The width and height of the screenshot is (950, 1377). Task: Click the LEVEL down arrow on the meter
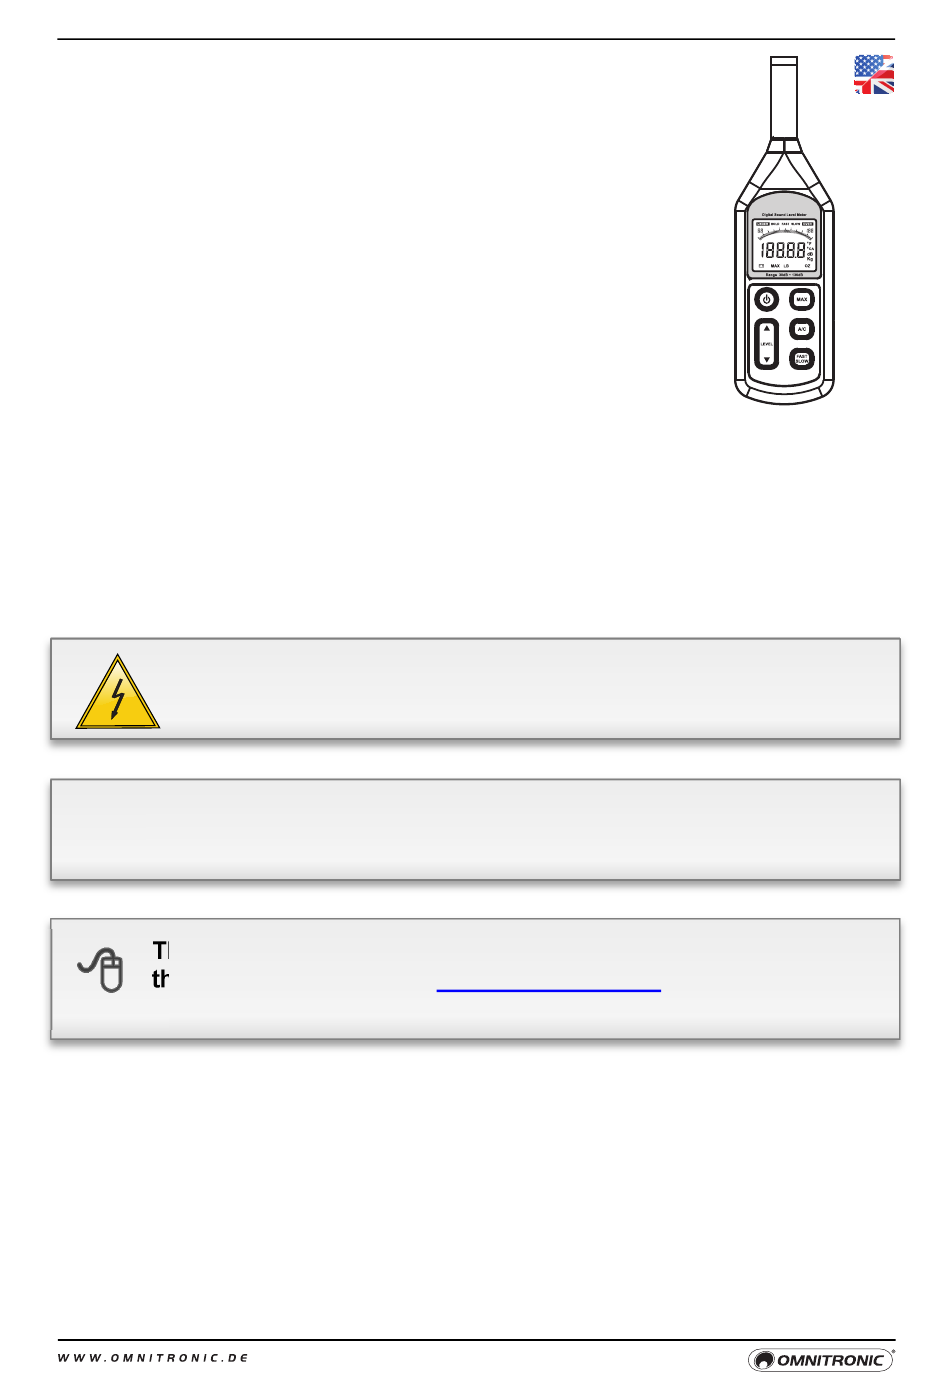(766, 359)
